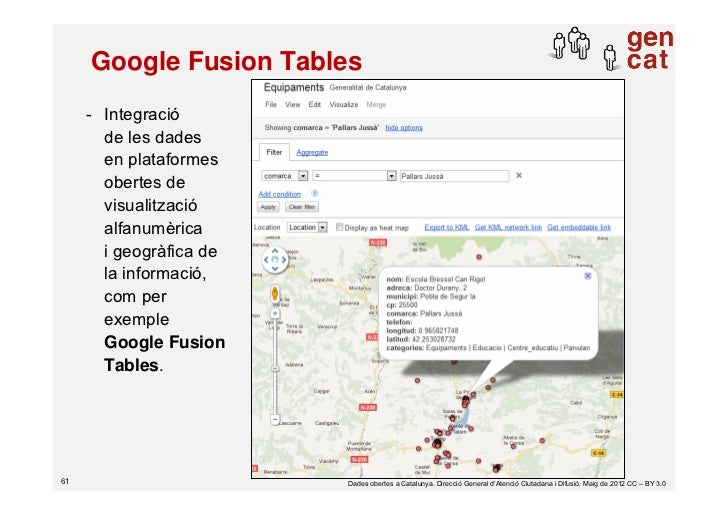Pan the map down arrow
728x515 pixels.
point(275,268)
